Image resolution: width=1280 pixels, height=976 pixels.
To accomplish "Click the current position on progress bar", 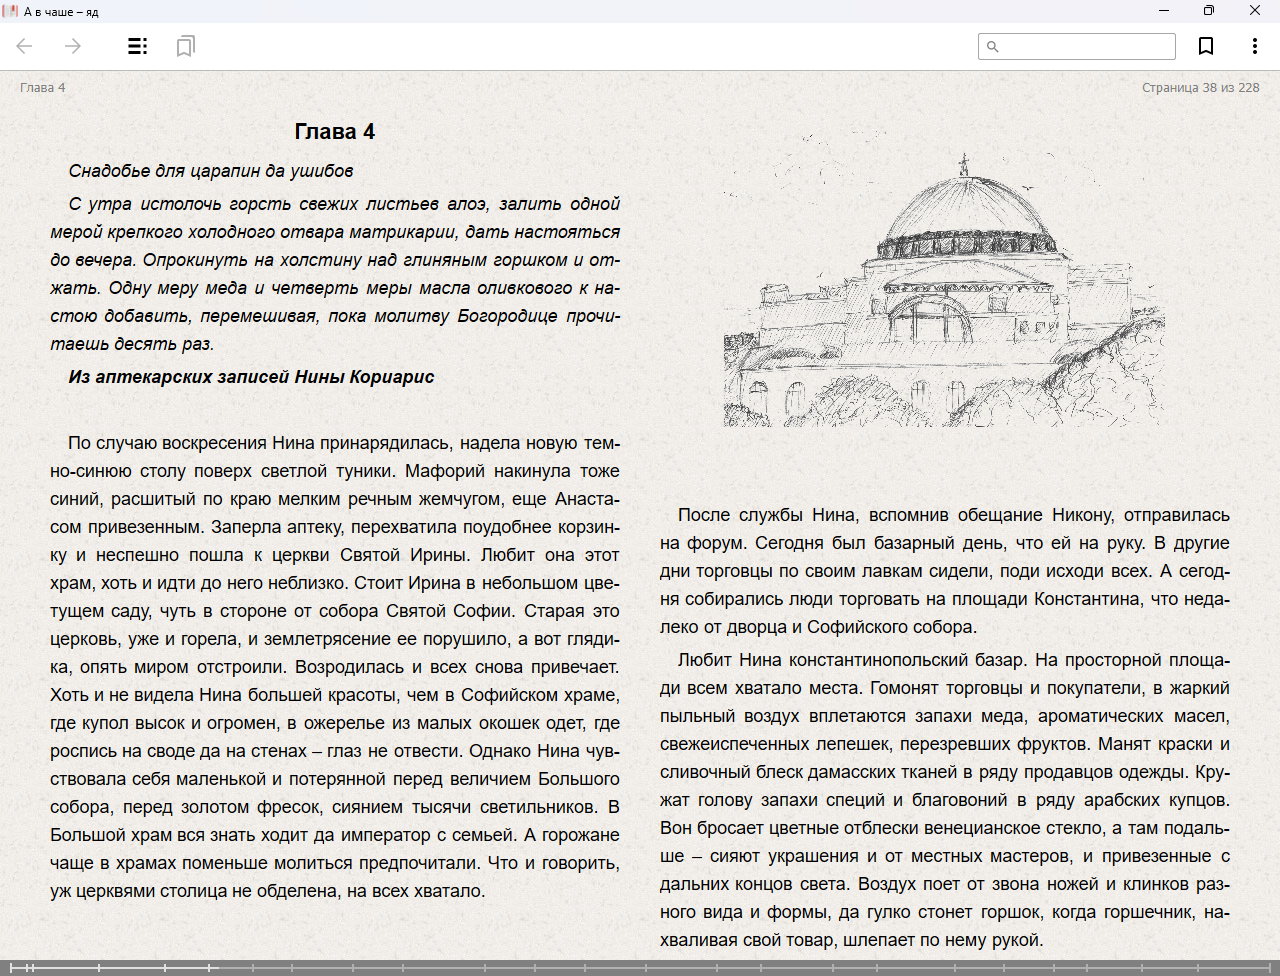I will pyautogui.click(x=217, y=968).
